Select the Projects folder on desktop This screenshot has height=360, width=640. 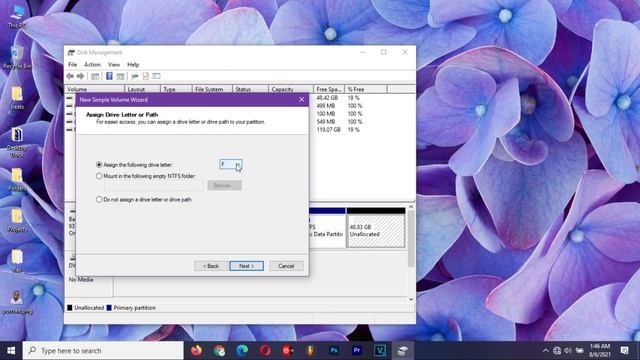pyautogui.click(x=17, y=221)
